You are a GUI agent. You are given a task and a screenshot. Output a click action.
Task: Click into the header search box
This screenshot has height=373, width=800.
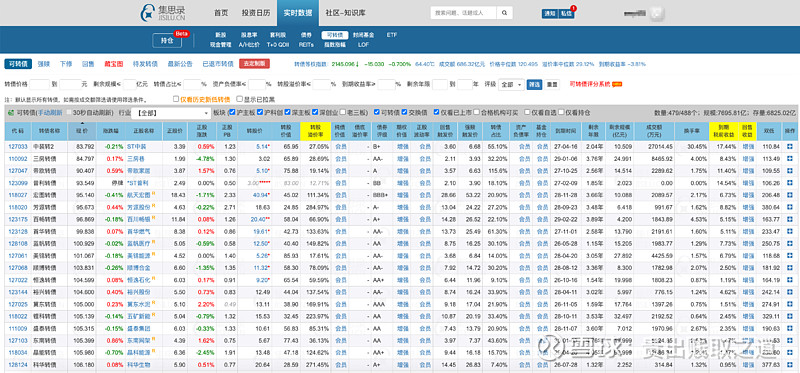463,13
